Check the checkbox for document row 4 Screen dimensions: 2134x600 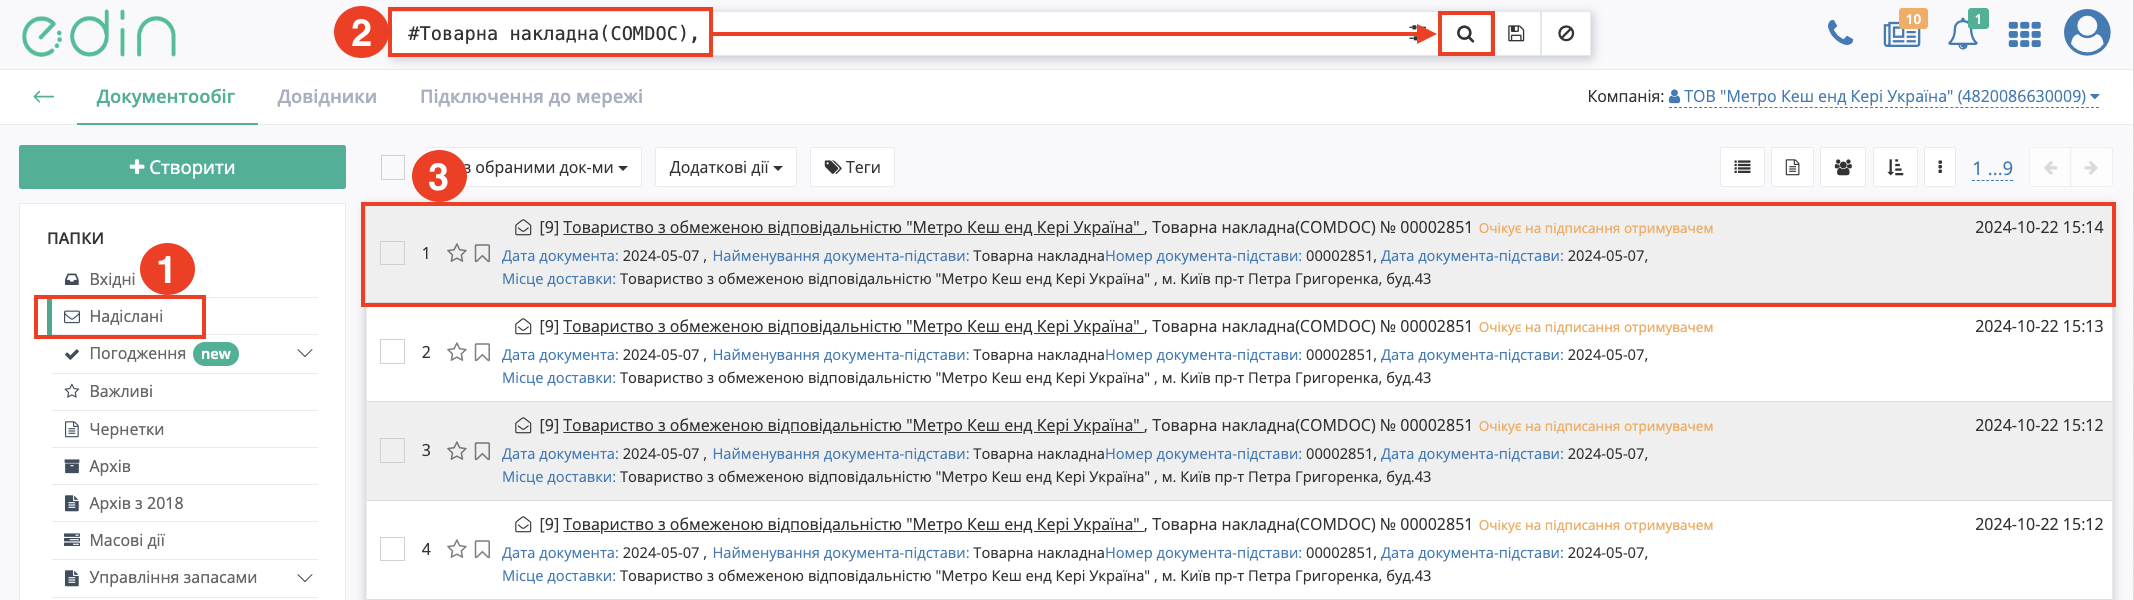[x=393, y=550]
